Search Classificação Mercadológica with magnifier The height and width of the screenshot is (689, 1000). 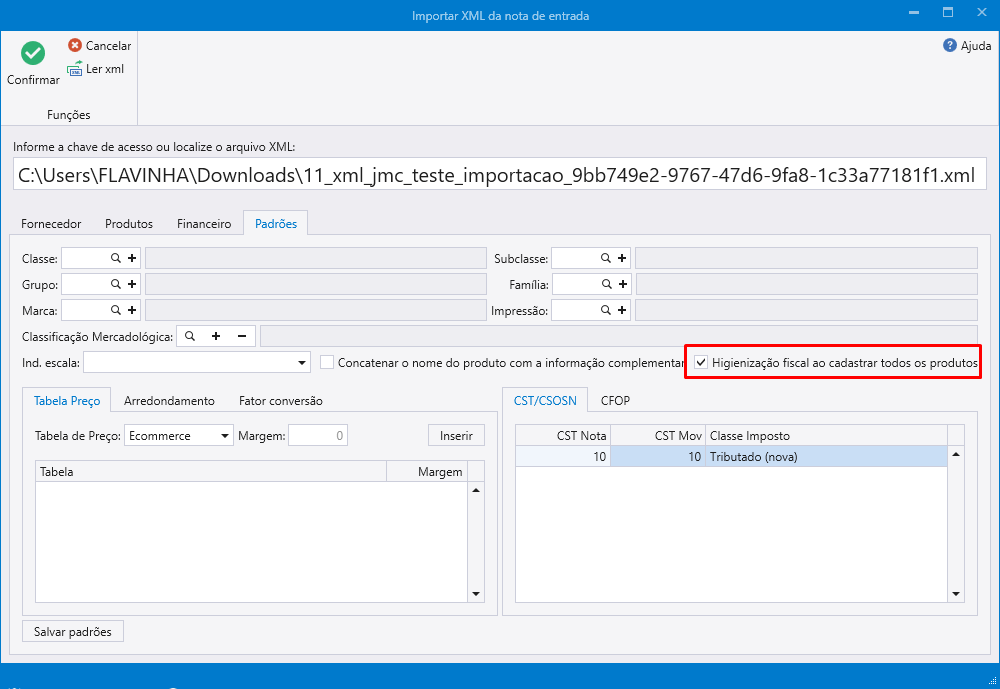[x=189, y=336]
